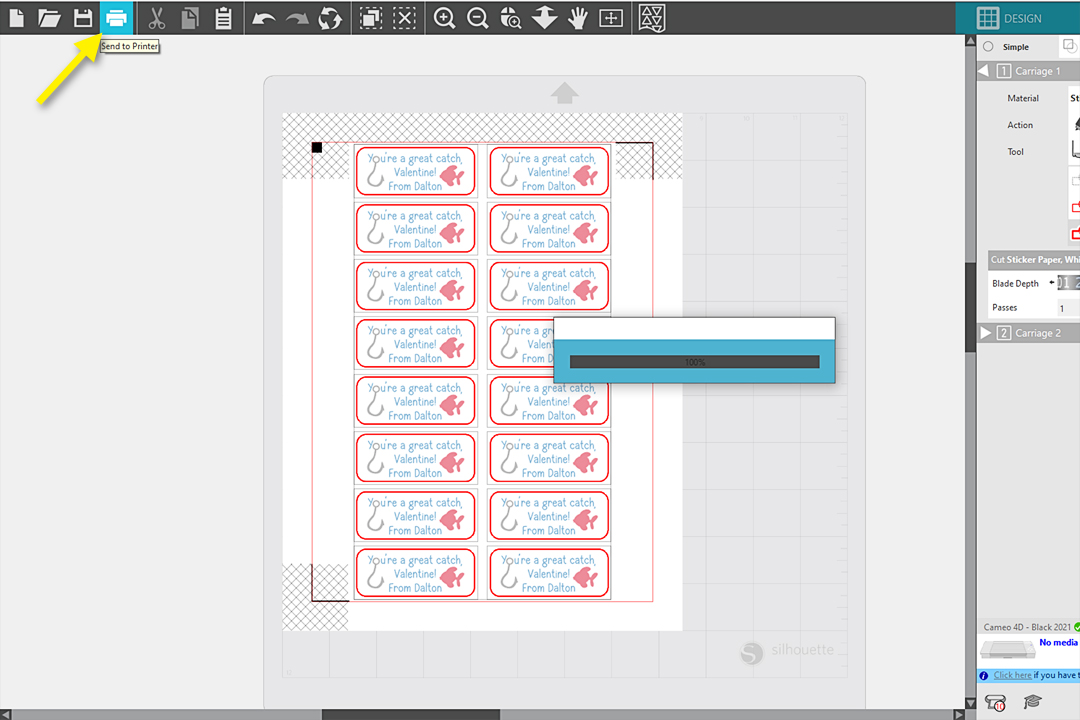Create a new document with the New icon
This screenshot has height=720, width=1080.
[x=17, y=18]
